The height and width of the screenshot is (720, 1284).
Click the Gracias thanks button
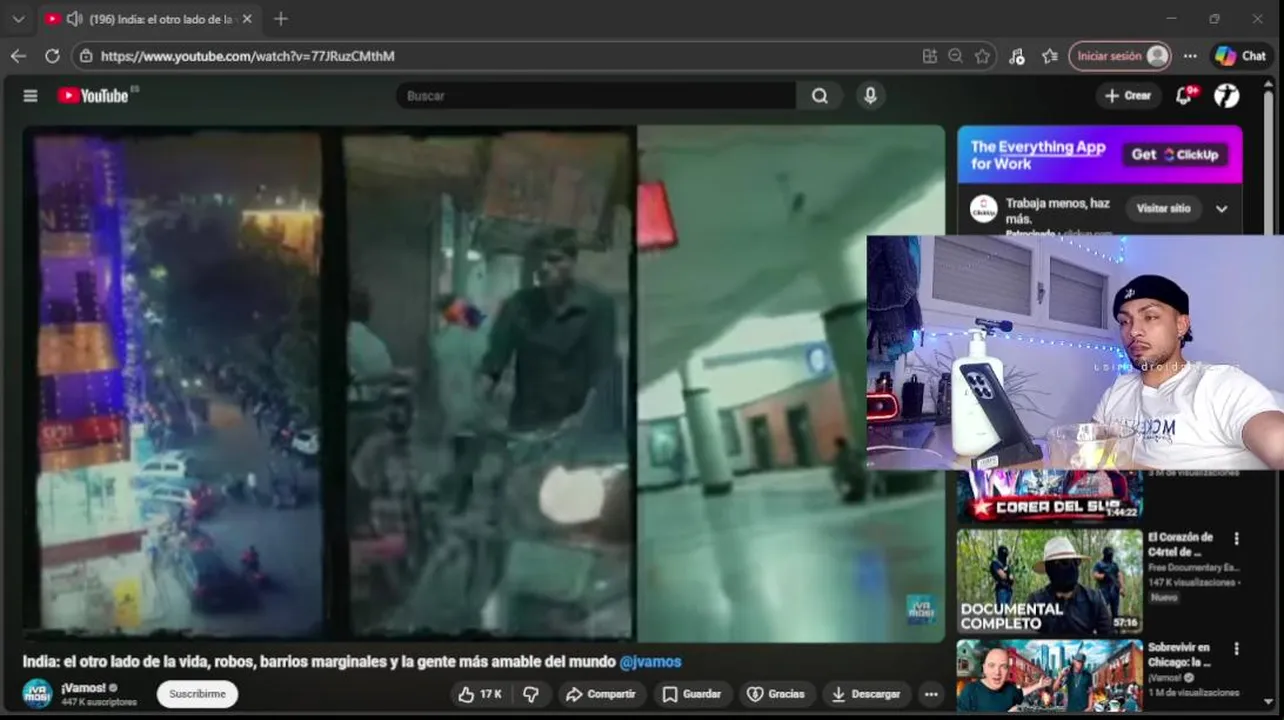[x=776, y=694]
